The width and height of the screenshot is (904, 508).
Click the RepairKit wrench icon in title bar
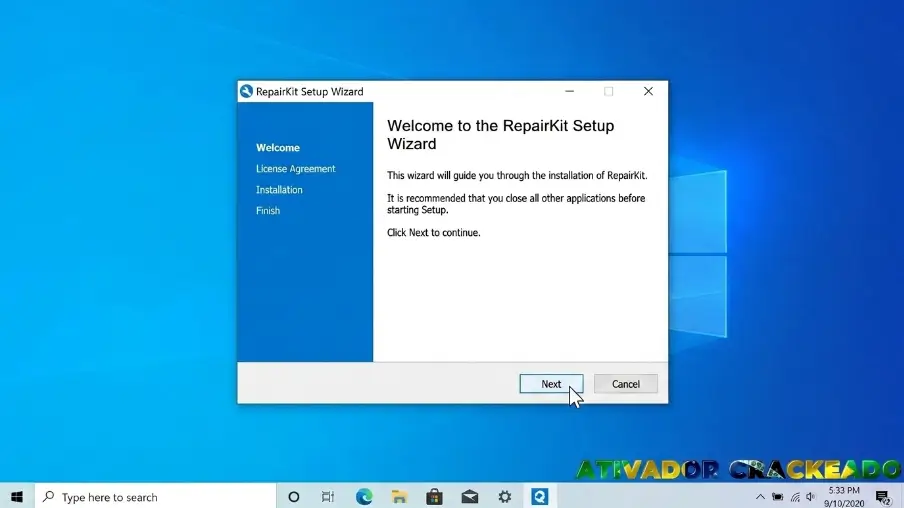(246, 91)
